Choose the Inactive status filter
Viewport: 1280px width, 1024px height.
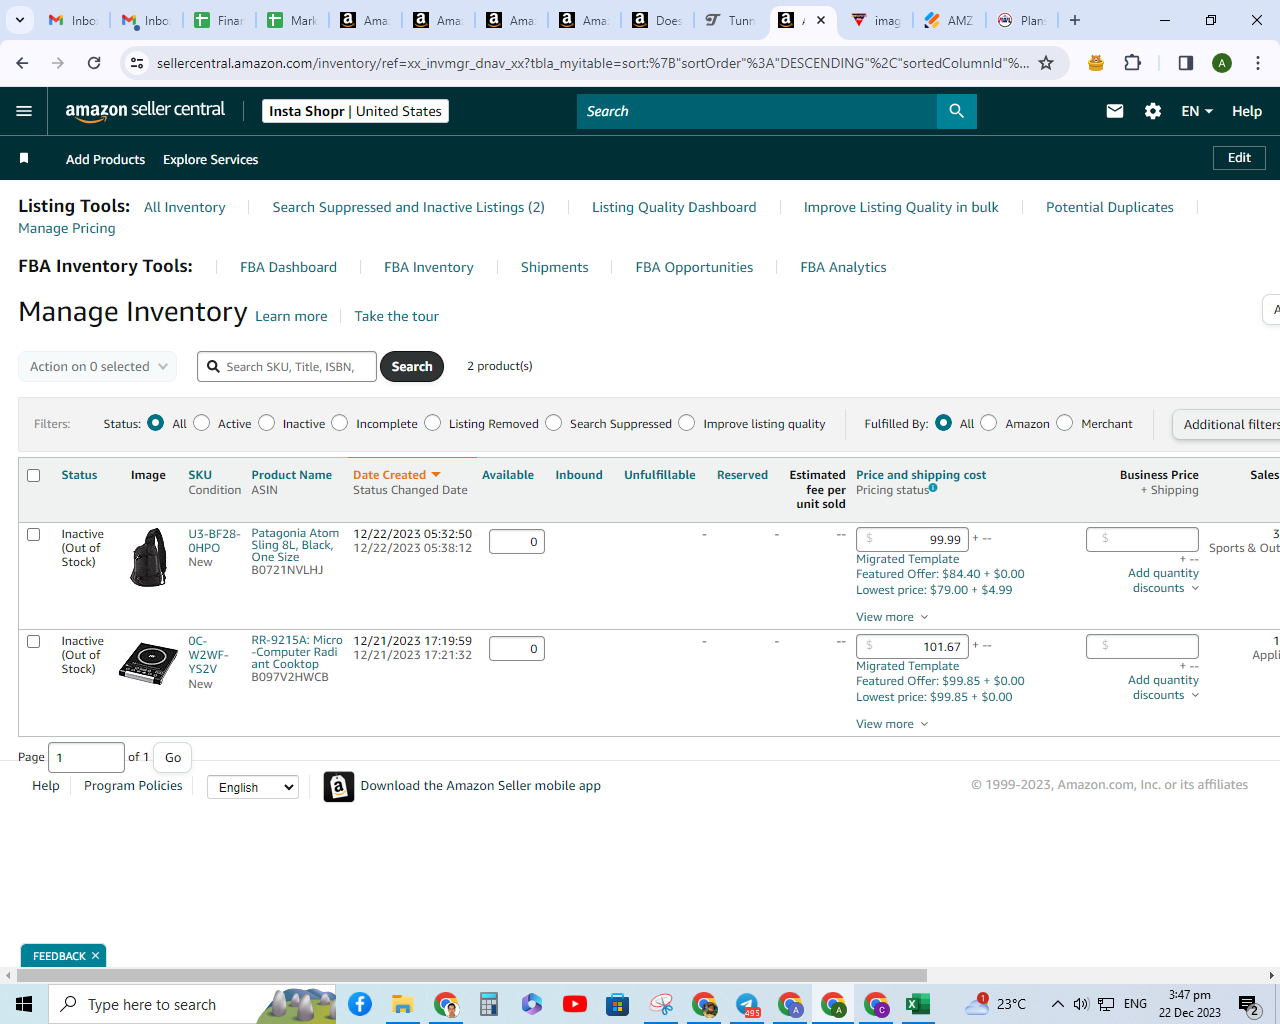(x=267, y=423)
